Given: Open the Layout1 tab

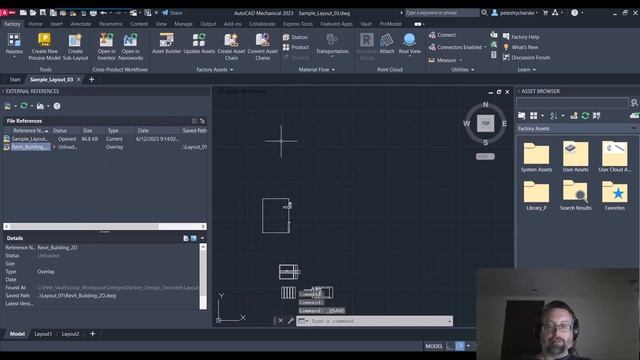Looking at the screenshot, I should click(43, 334).
